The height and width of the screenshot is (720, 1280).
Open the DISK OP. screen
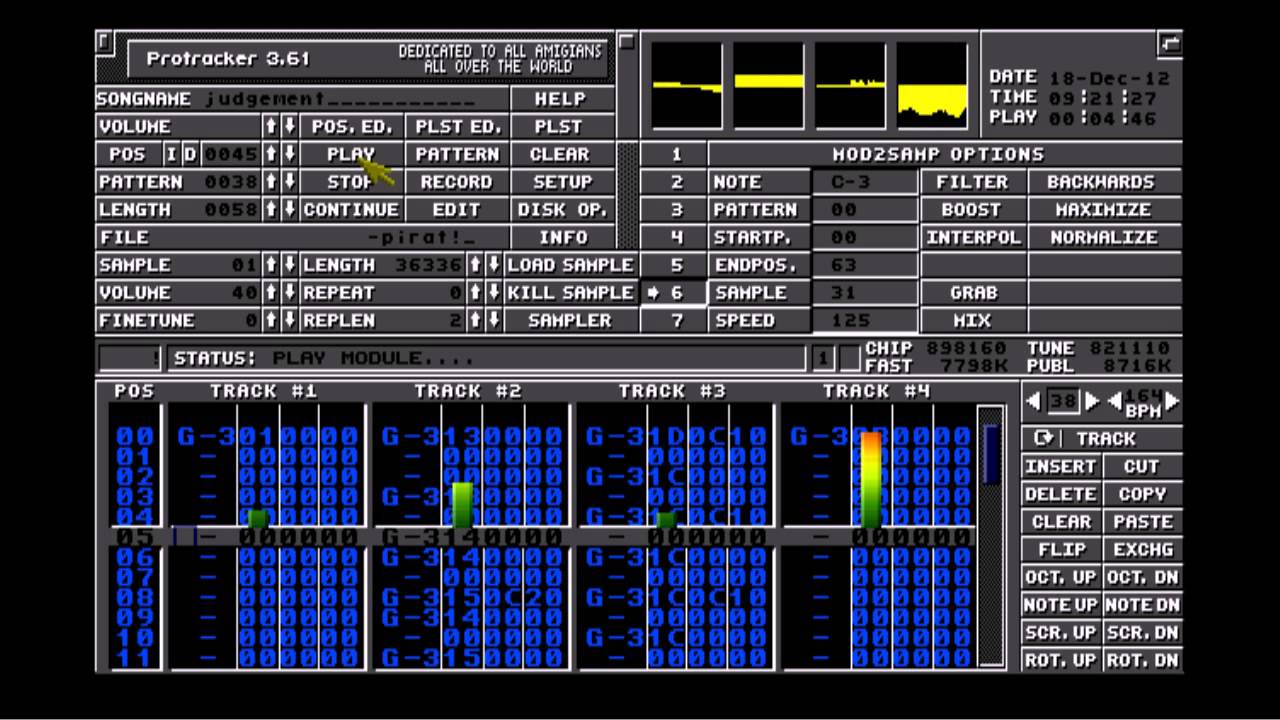[562, 210]
